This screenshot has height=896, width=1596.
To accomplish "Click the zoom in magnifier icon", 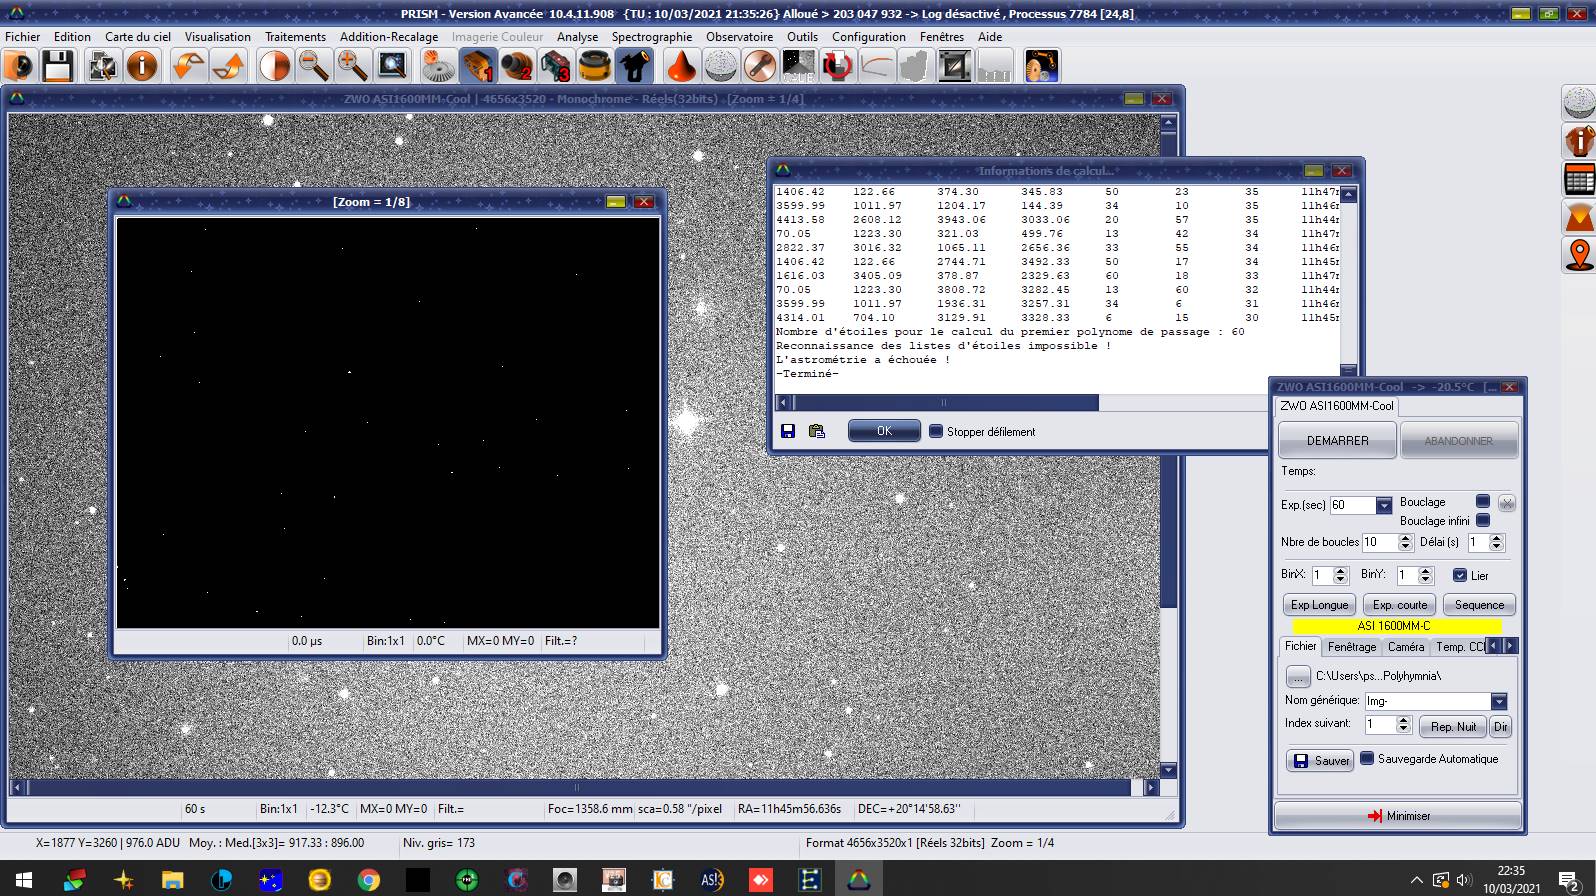I will click(352, 66).
